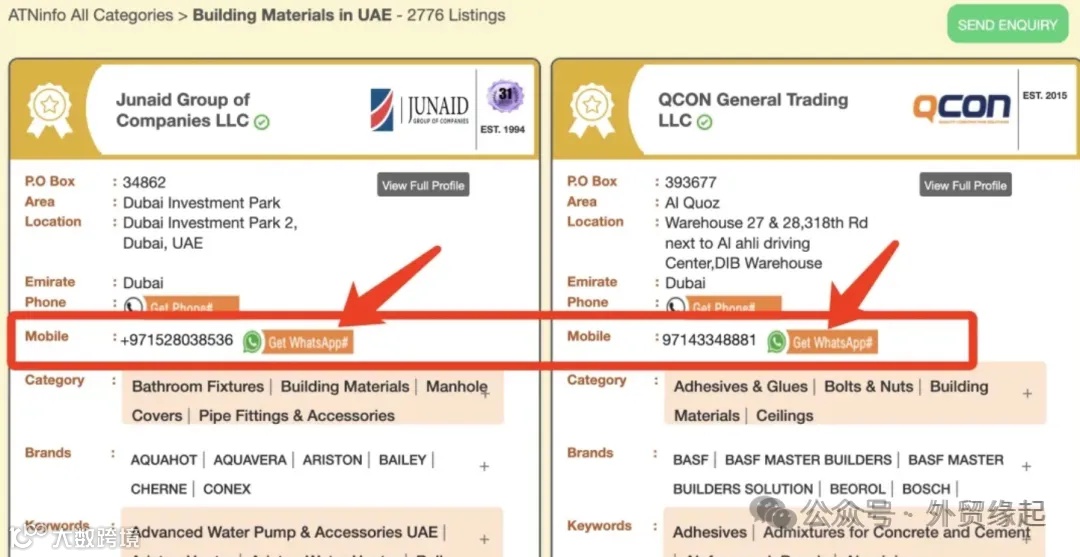Select Pipe Fittings & Accessories category
This screenshot has height=557, width=1080.
(297, 416)
